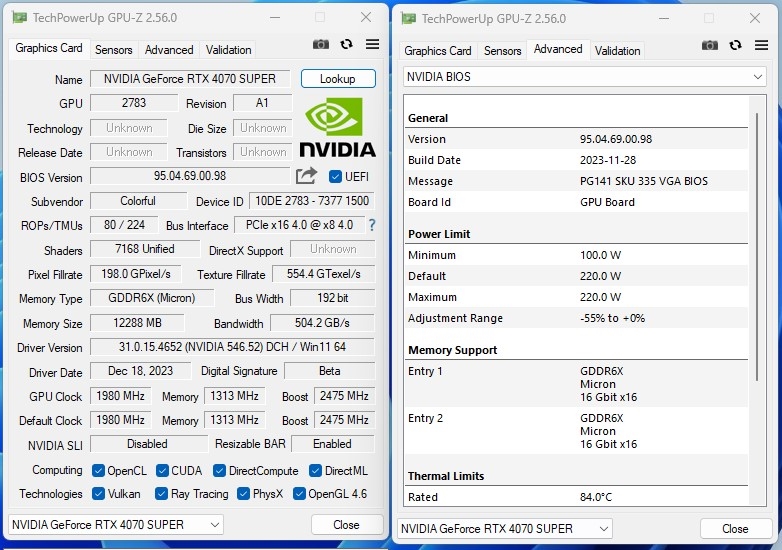Click the Entry 2 memory support row
Viewport: 782px width, 550px height.
[x=577, y=431]
